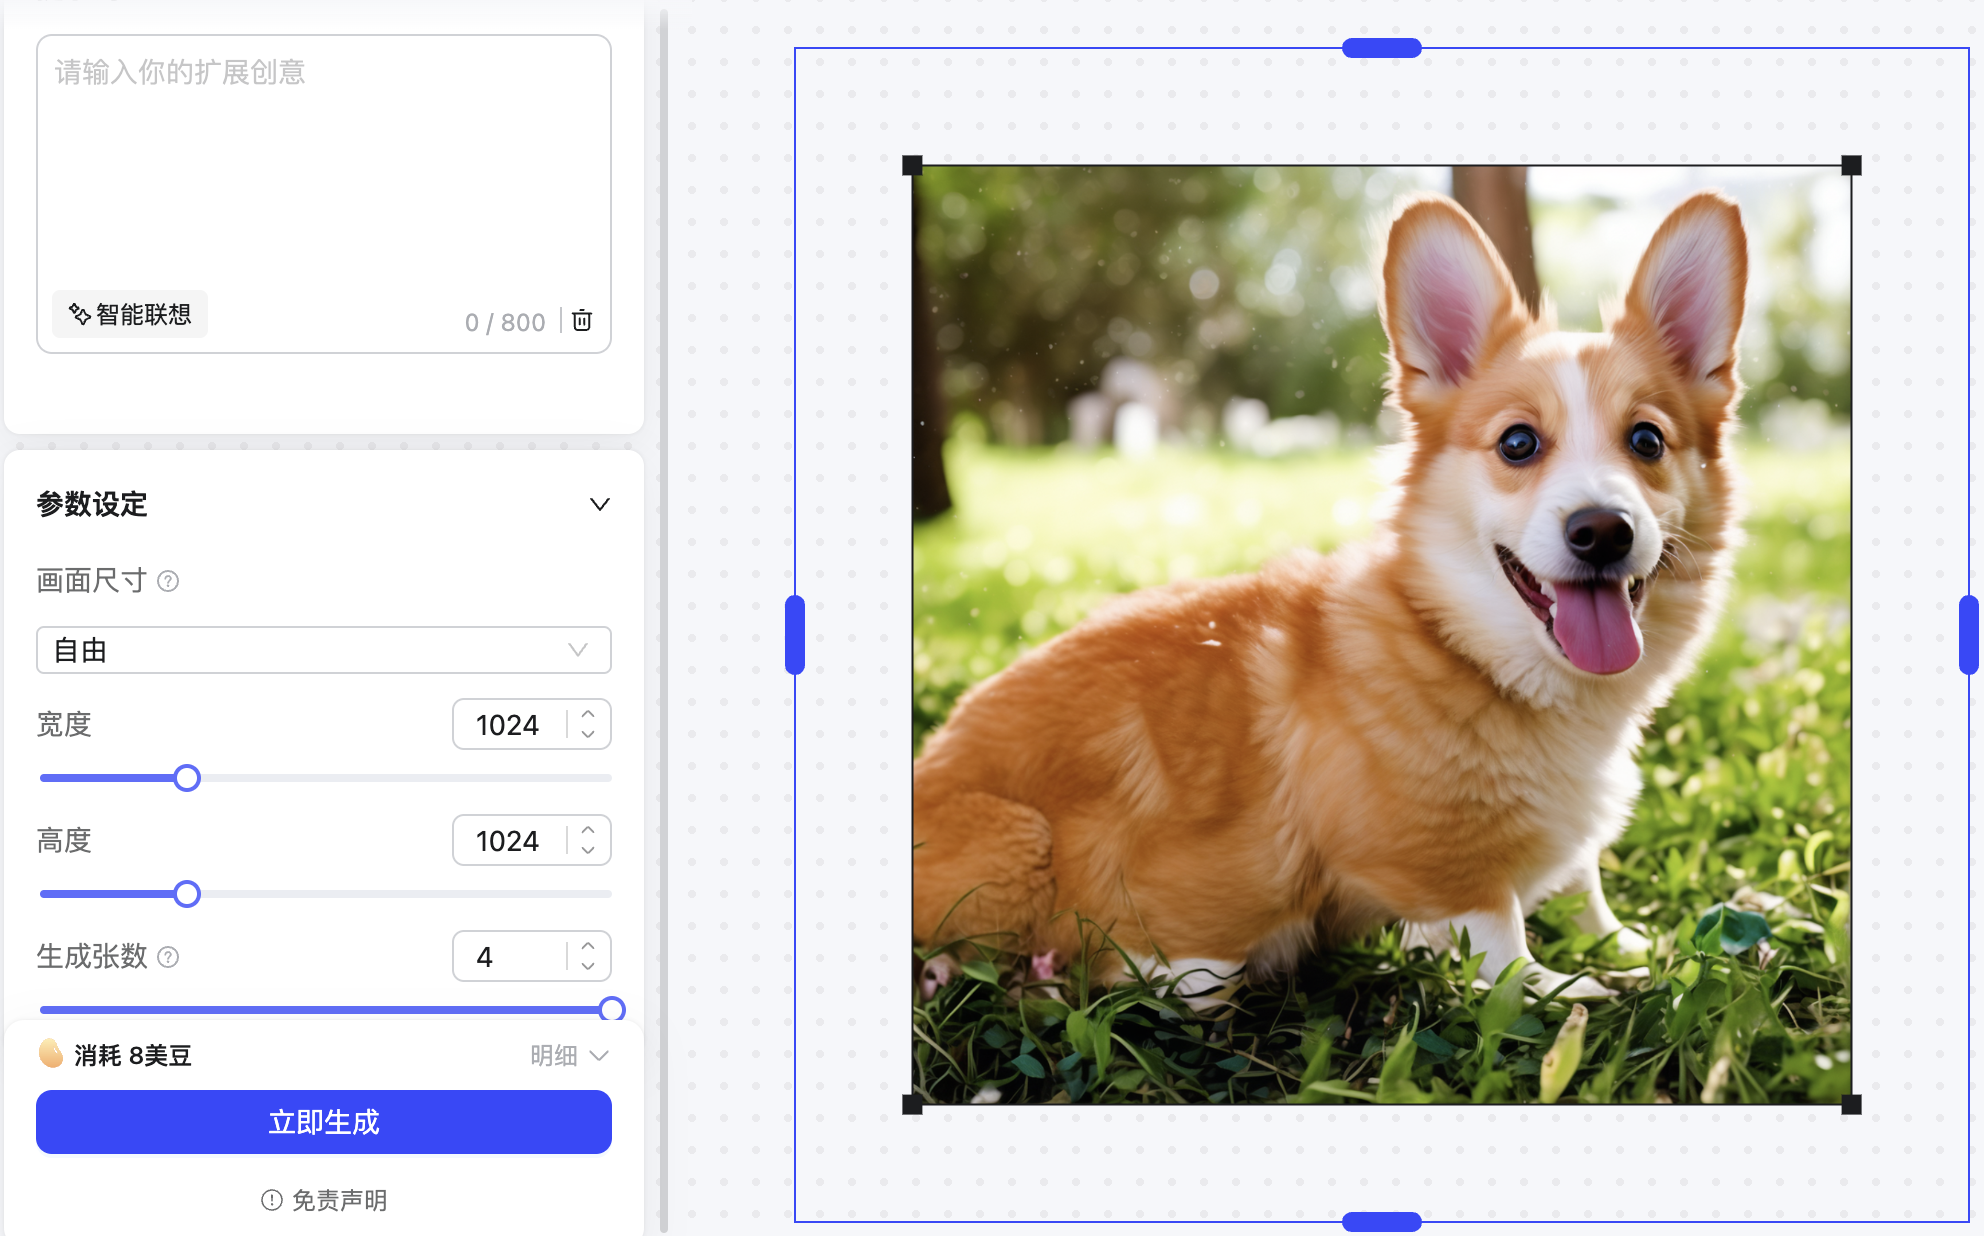Collapse the 参数设定 section
The width and height of the screenshot is (1984, 1236).
click(599, 504)
